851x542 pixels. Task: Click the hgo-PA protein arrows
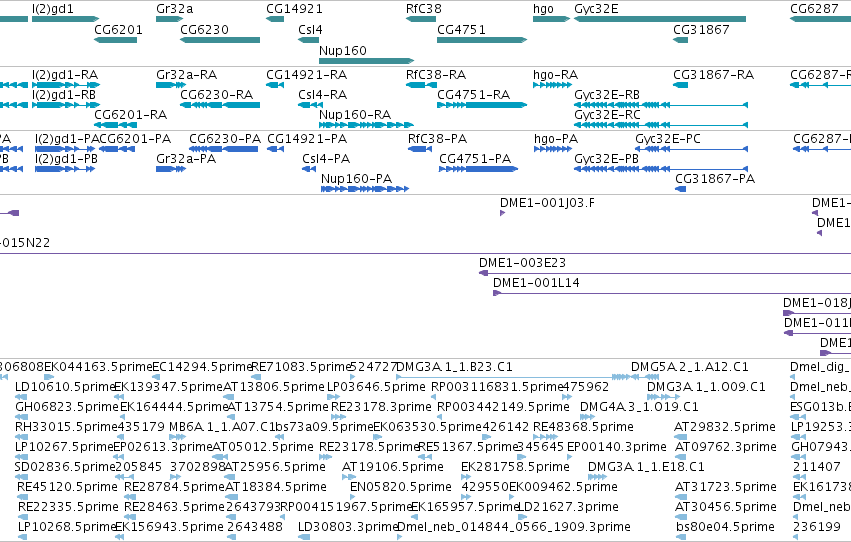[552, 149]
